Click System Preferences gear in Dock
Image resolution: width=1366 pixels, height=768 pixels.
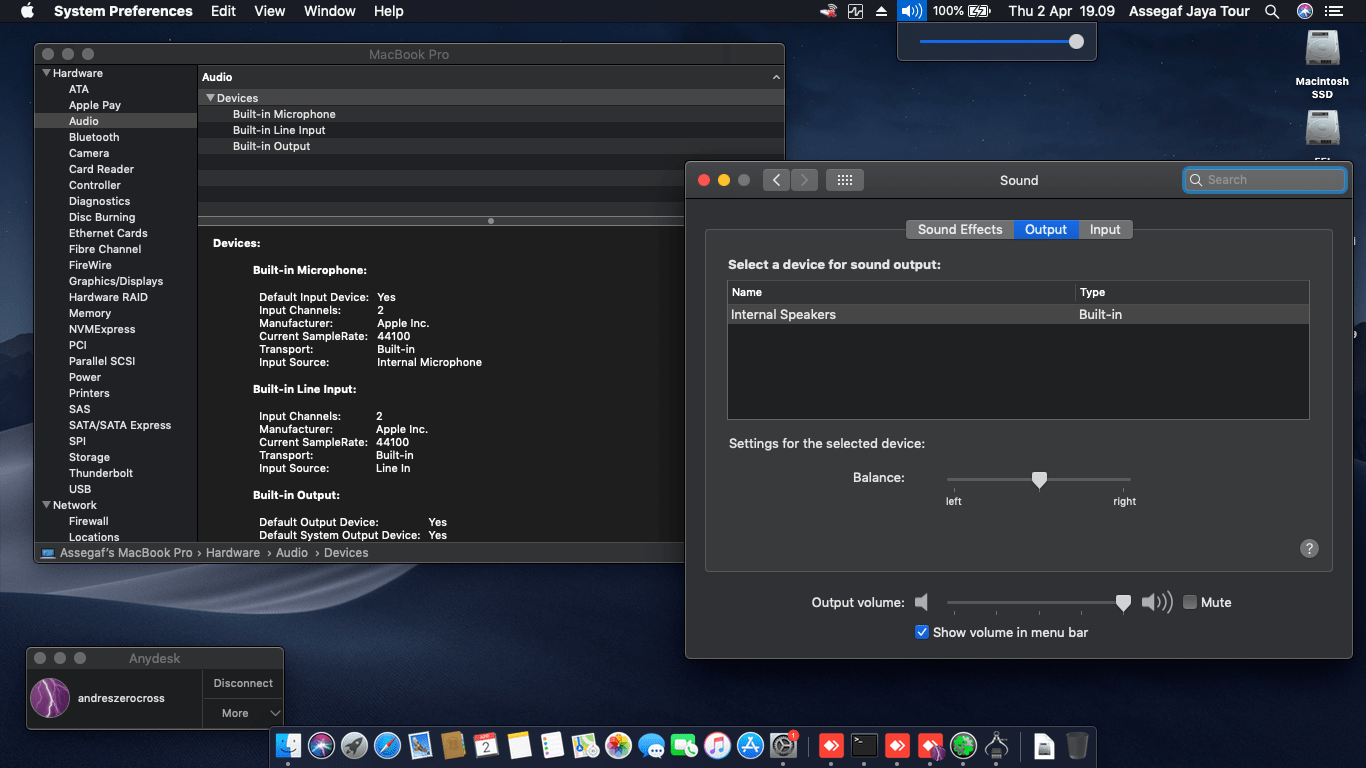coord(783,745)
